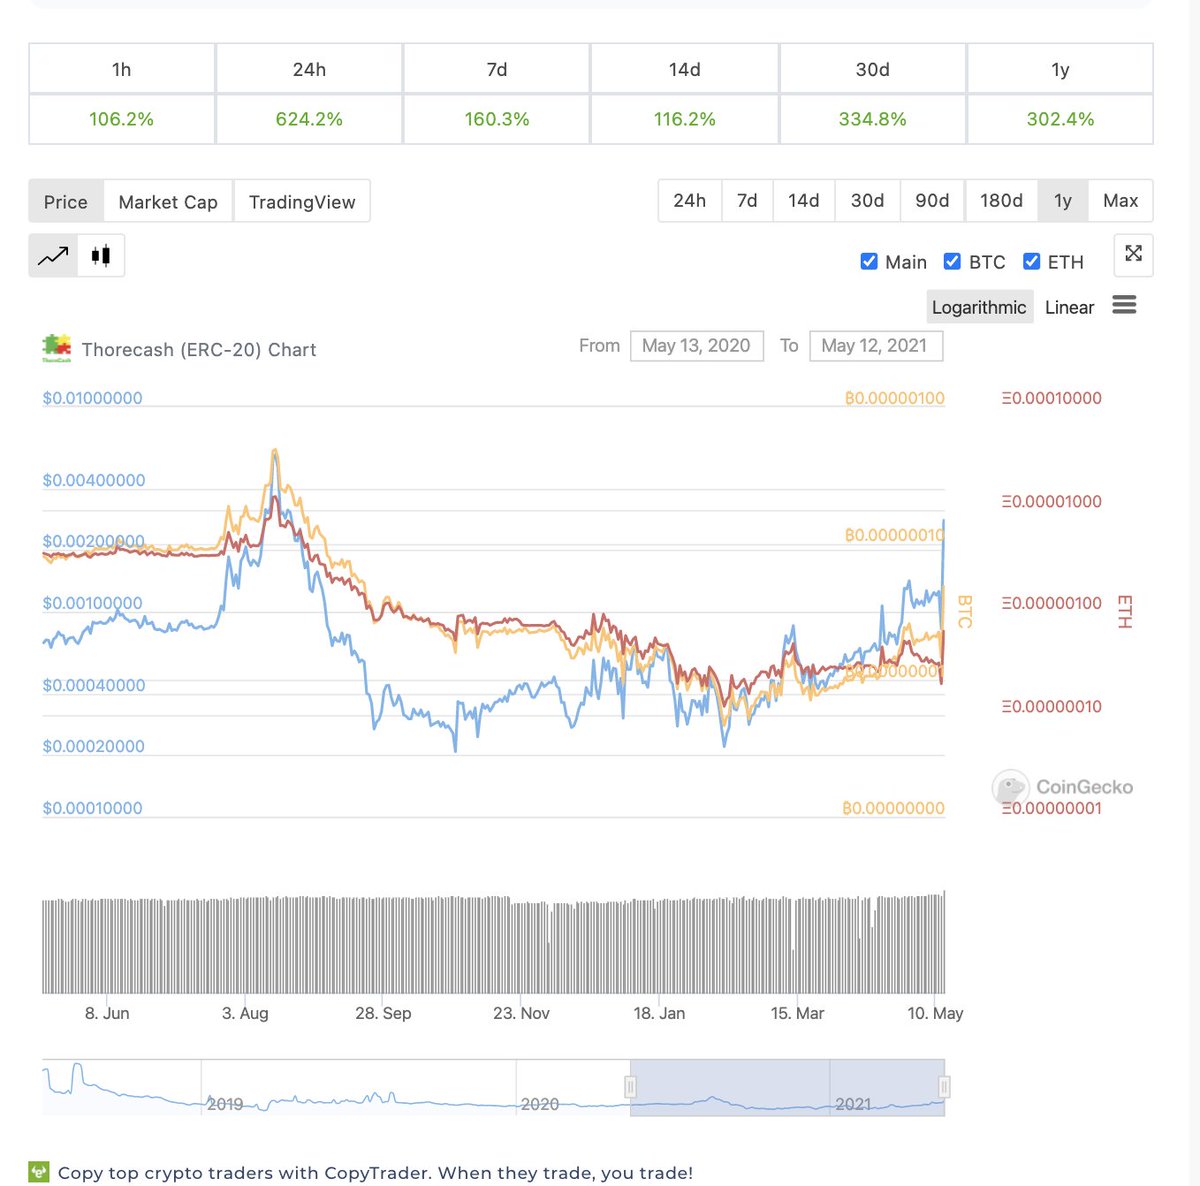Screen dimensions: 1200x1186
Task: Click the 7d change value 160.3%
Action: (x=497, y=119)
